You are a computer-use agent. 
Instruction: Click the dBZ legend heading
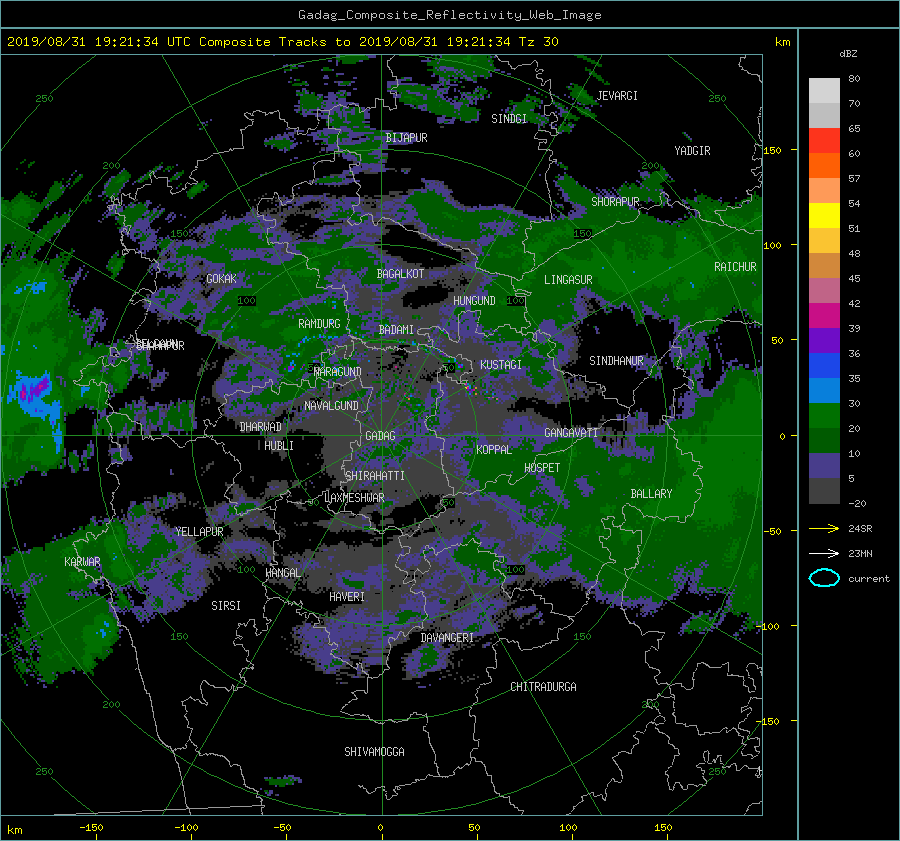848,54
